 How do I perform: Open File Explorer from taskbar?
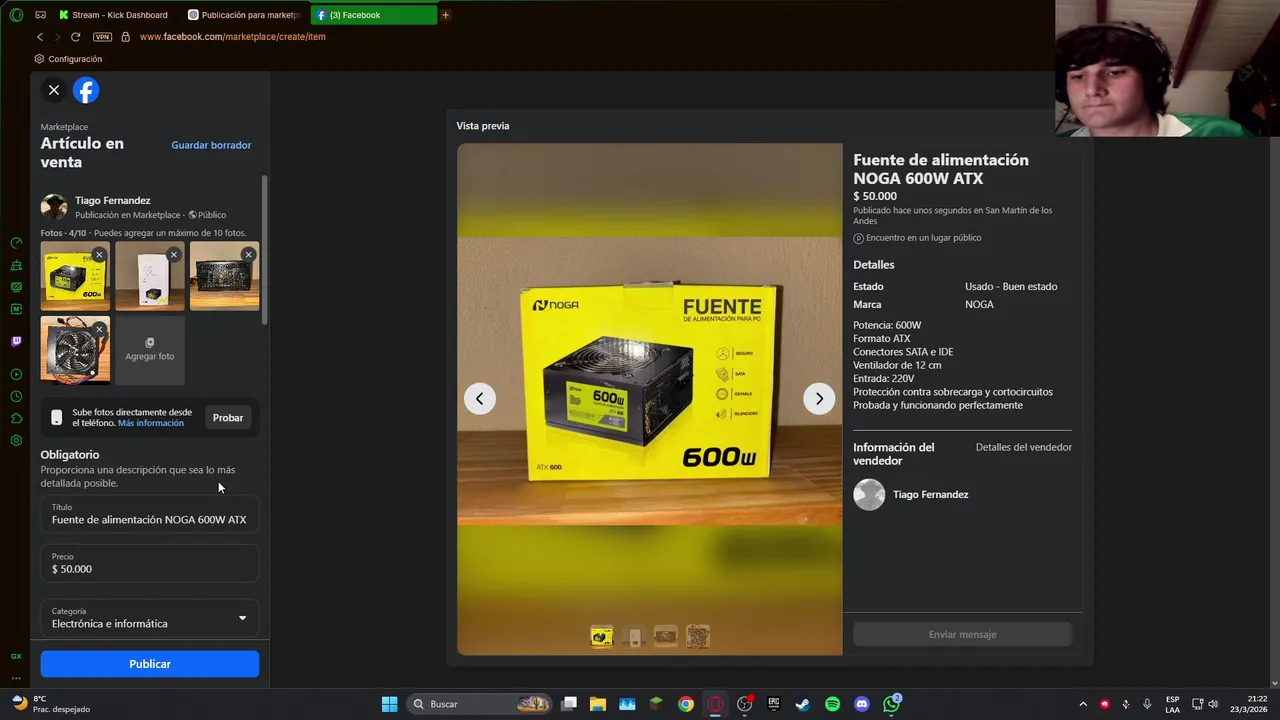coord(598,704)
